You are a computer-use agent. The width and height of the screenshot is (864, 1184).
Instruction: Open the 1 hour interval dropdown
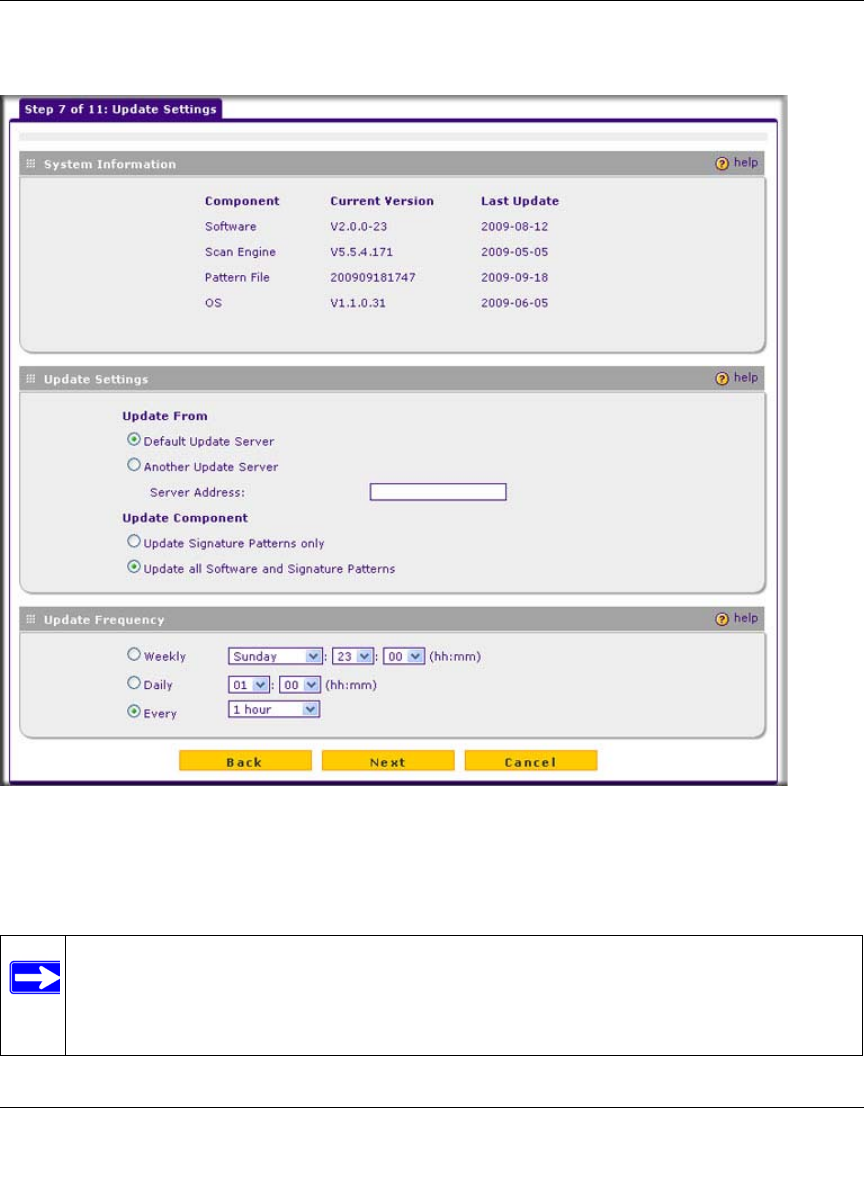tap(274, 710)
